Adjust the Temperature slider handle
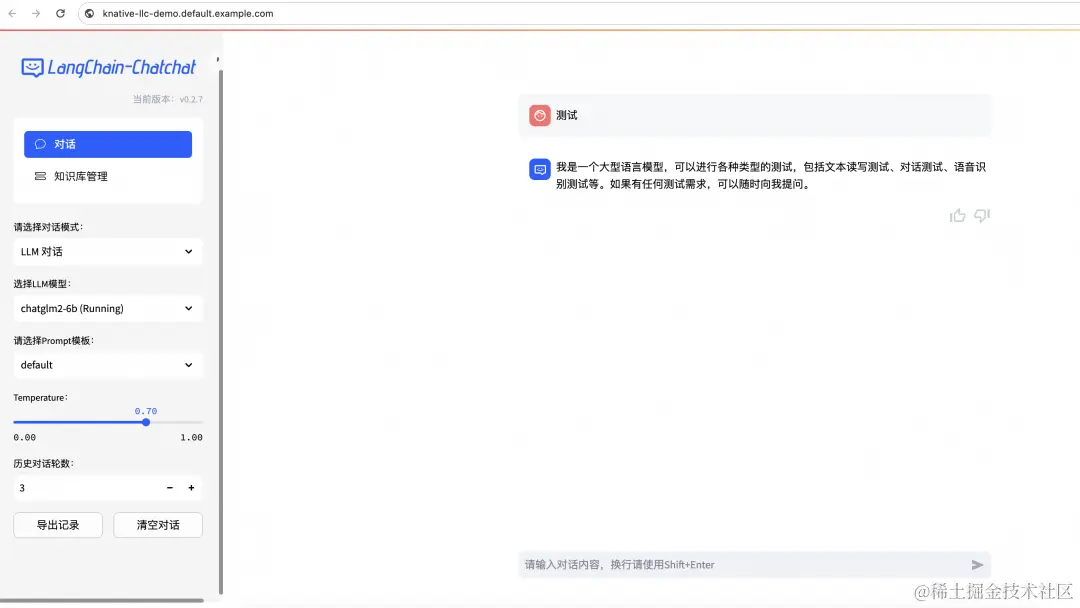This screenshot has height=608, width=1080. click(145, 422)
